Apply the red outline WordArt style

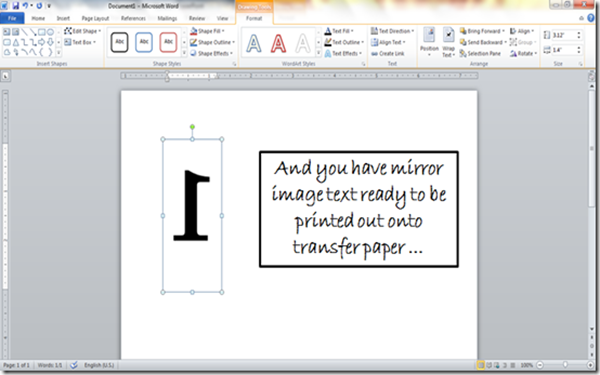(x=278, y=43)
